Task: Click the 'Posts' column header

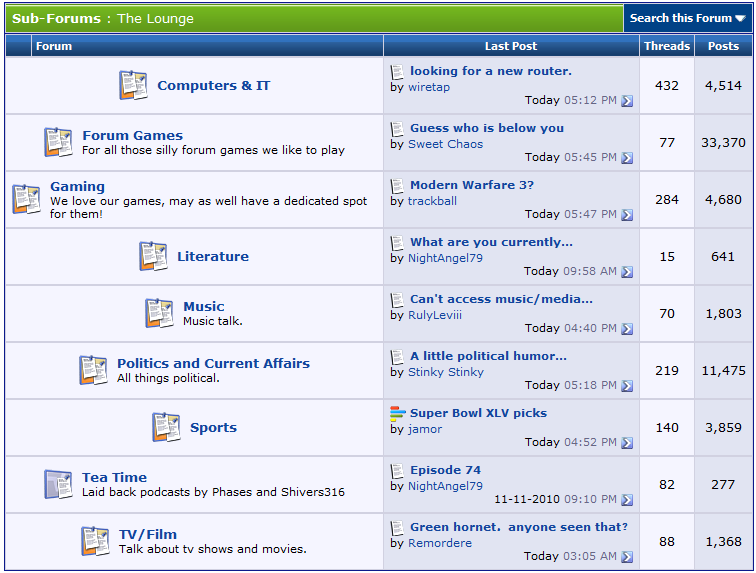Action: point(723,46)
